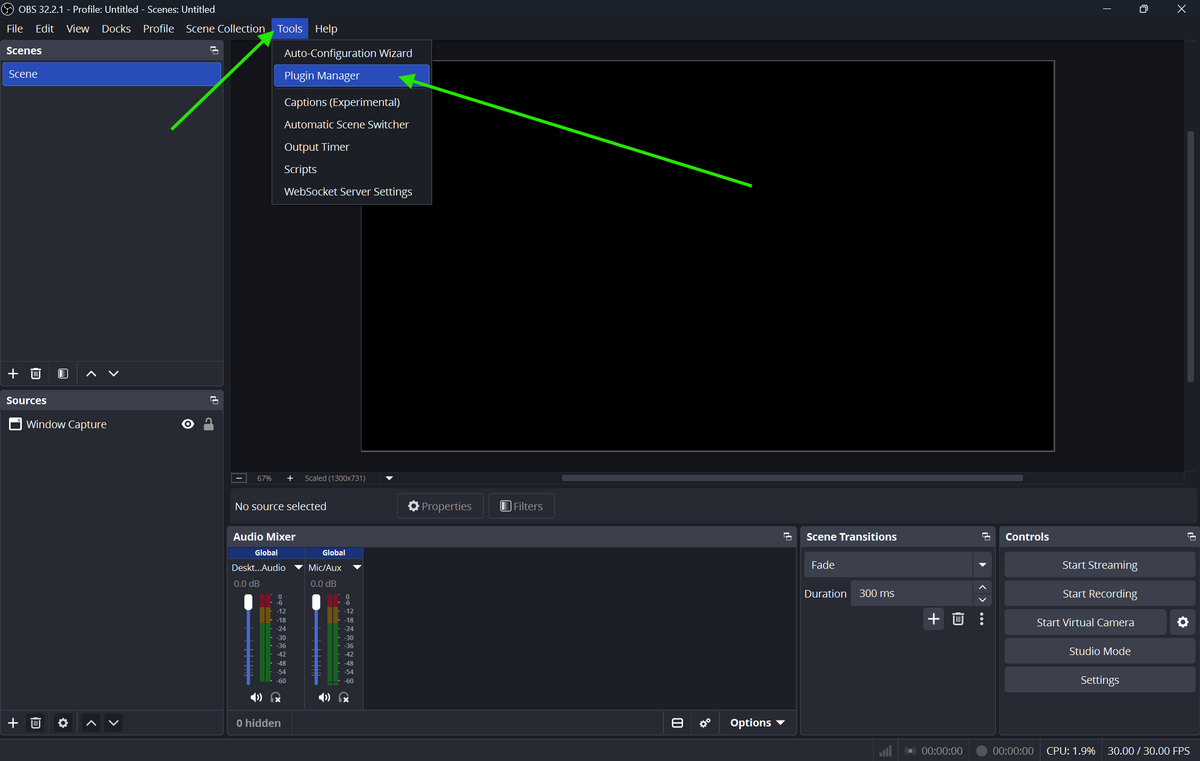The width and height of the screenshot is (1200, 761).
Task: Float the Scene Transitions dock panel
Action: pyautogui.click(x=986, y=537)
